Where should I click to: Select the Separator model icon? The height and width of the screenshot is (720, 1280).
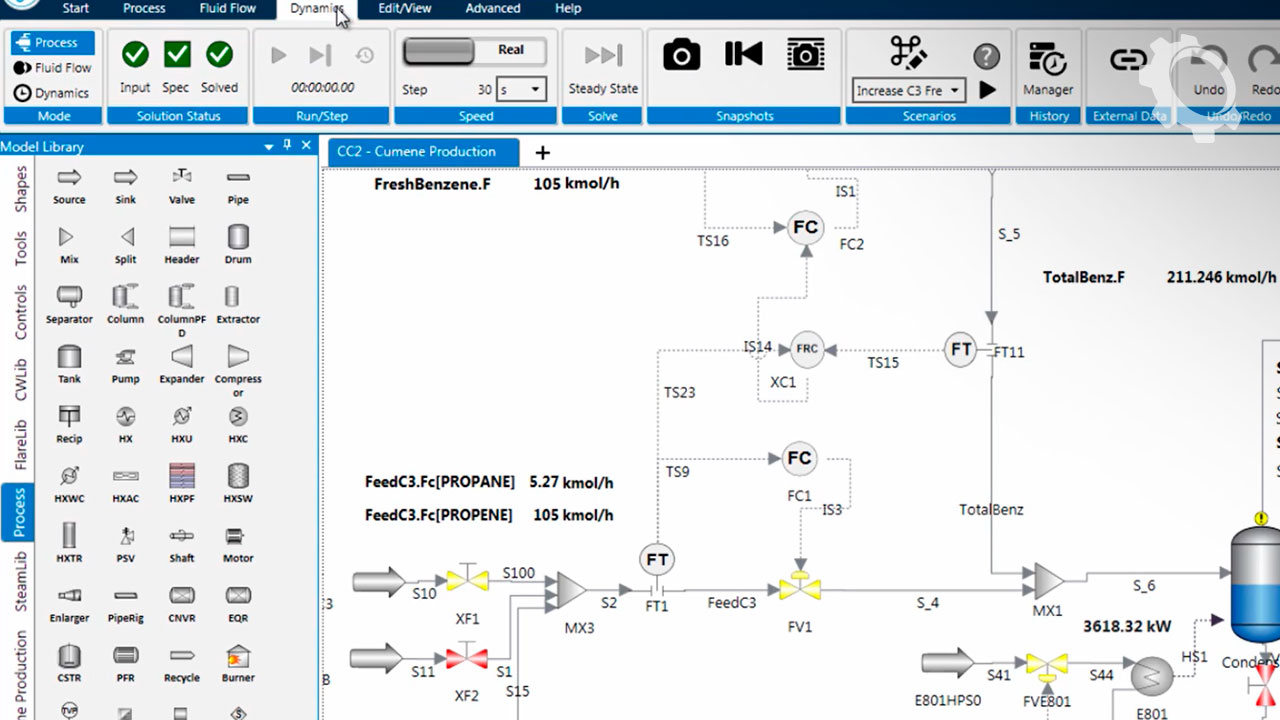point(69,297)
